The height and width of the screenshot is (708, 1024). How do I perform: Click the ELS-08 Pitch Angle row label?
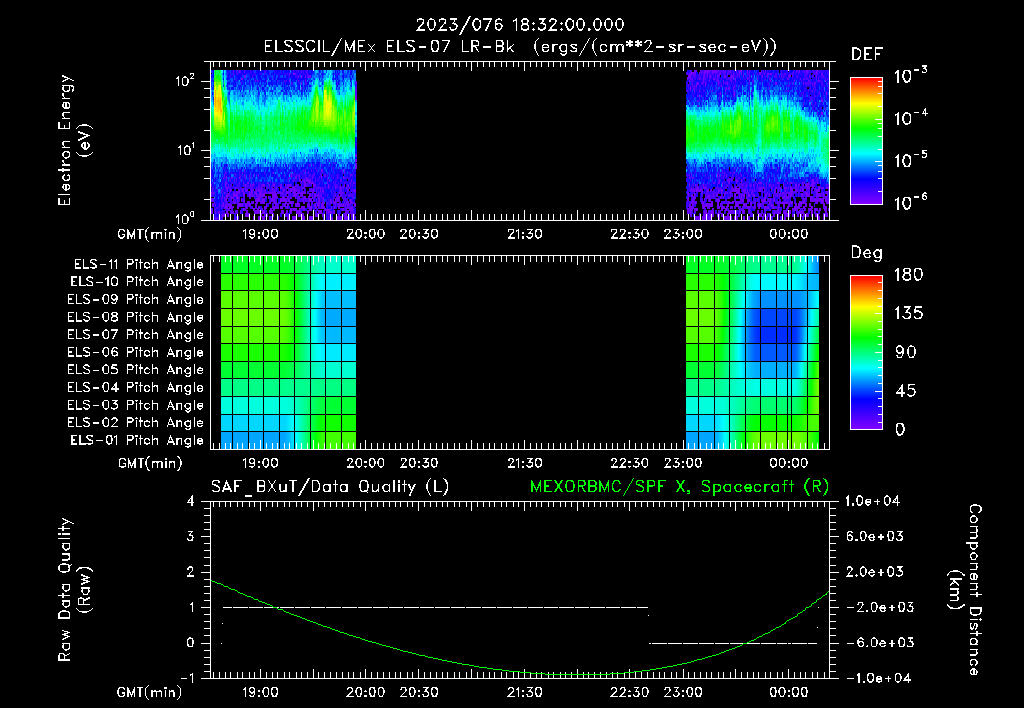click(136, 317)
